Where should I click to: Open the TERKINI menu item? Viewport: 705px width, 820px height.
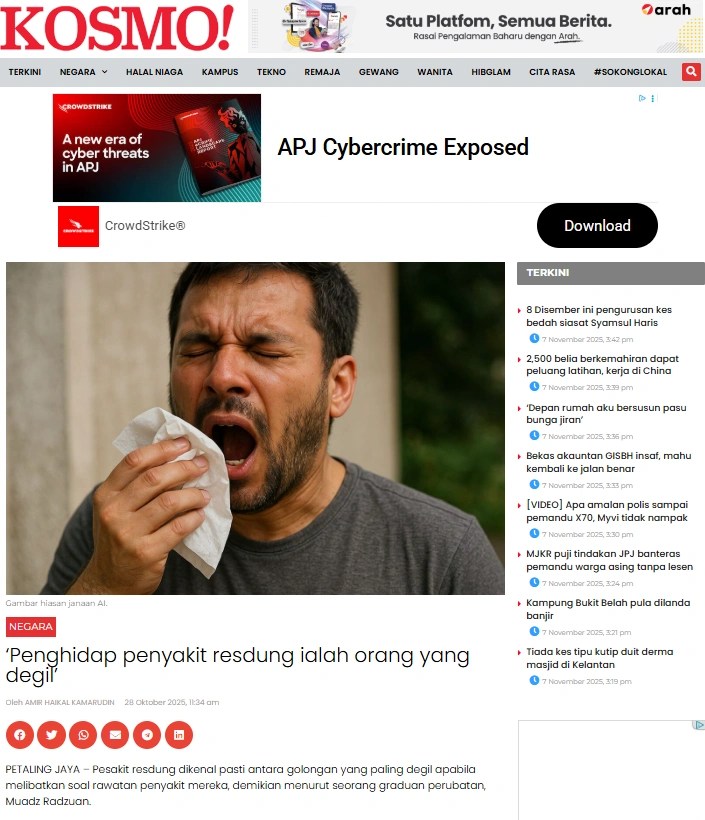point(25,72)
